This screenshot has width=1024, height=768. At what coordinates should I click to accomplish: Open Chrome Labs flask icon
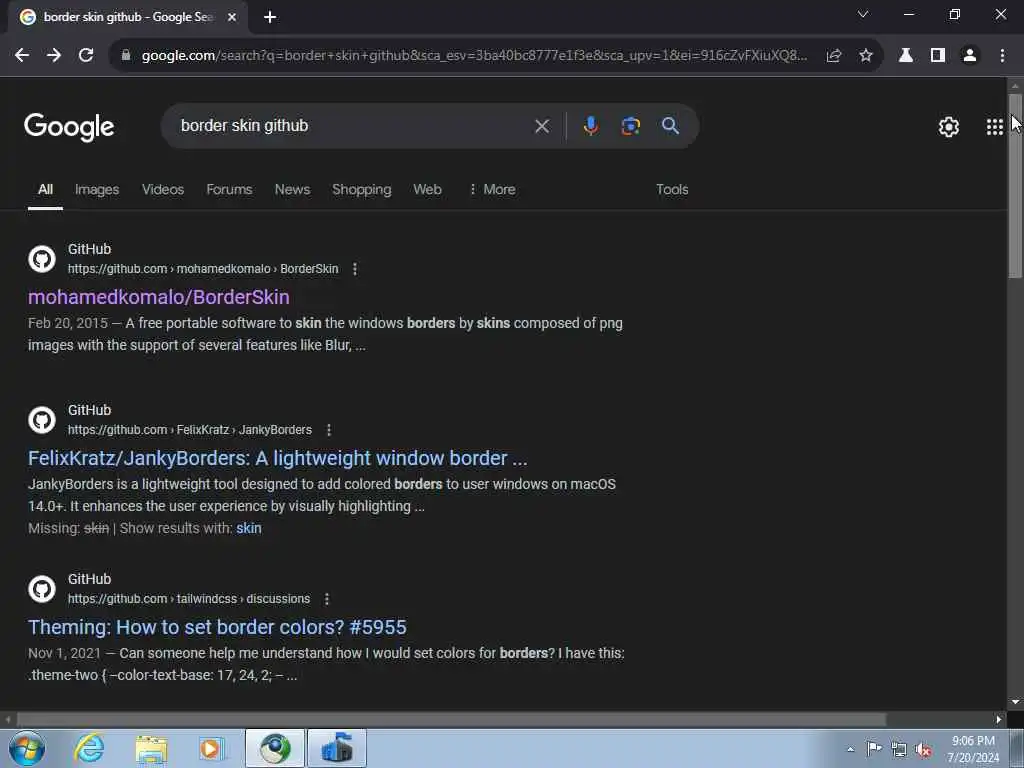pos(906,56)
